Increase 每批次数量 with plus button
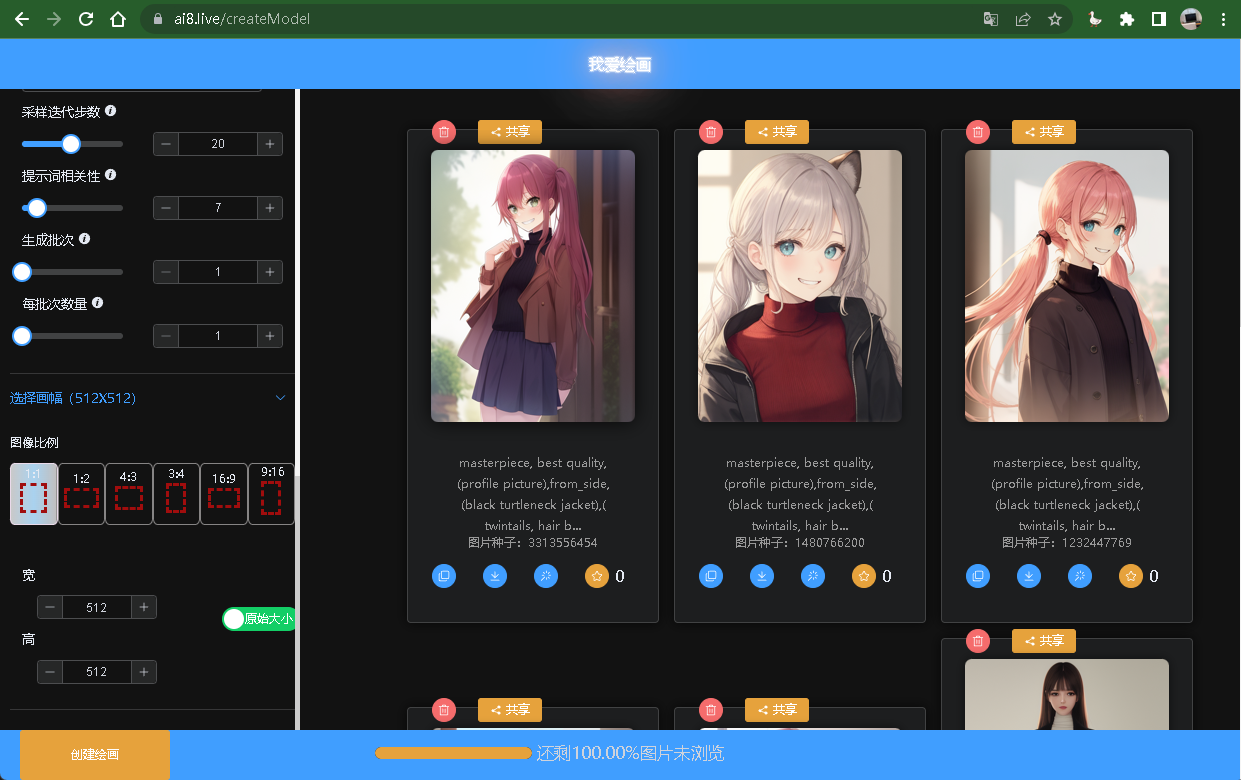This screenshot has height=780, width=1241. 270,336
